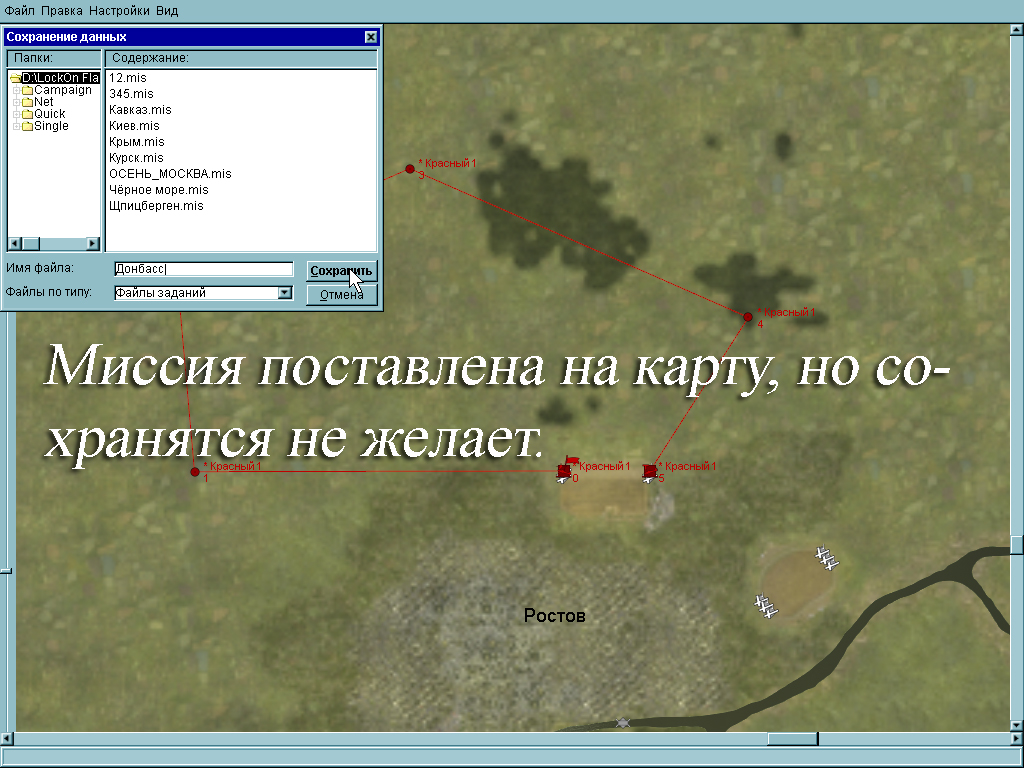Select the Campaign folder icon
Image resolution: width=1024 pixels, height=768 pixels.
pos(27,90)
